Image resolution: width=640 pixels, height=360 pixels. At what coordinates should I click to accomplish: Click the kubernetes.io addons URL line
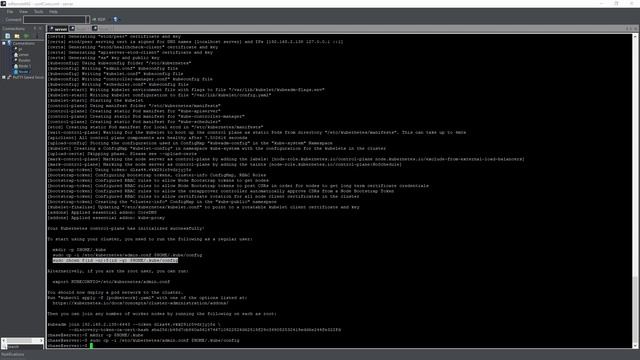(140, 303)
